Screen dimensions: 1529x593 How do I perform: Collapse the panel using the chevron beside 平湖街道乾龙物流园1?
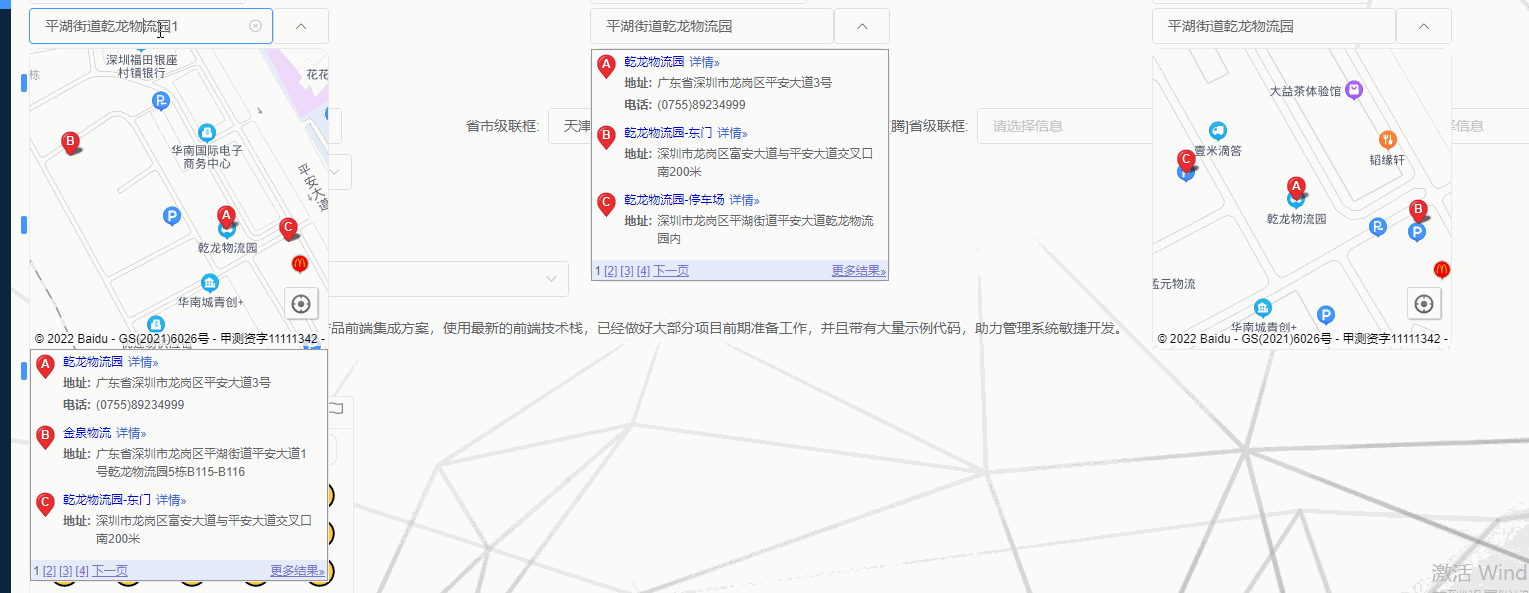point(301,26)
